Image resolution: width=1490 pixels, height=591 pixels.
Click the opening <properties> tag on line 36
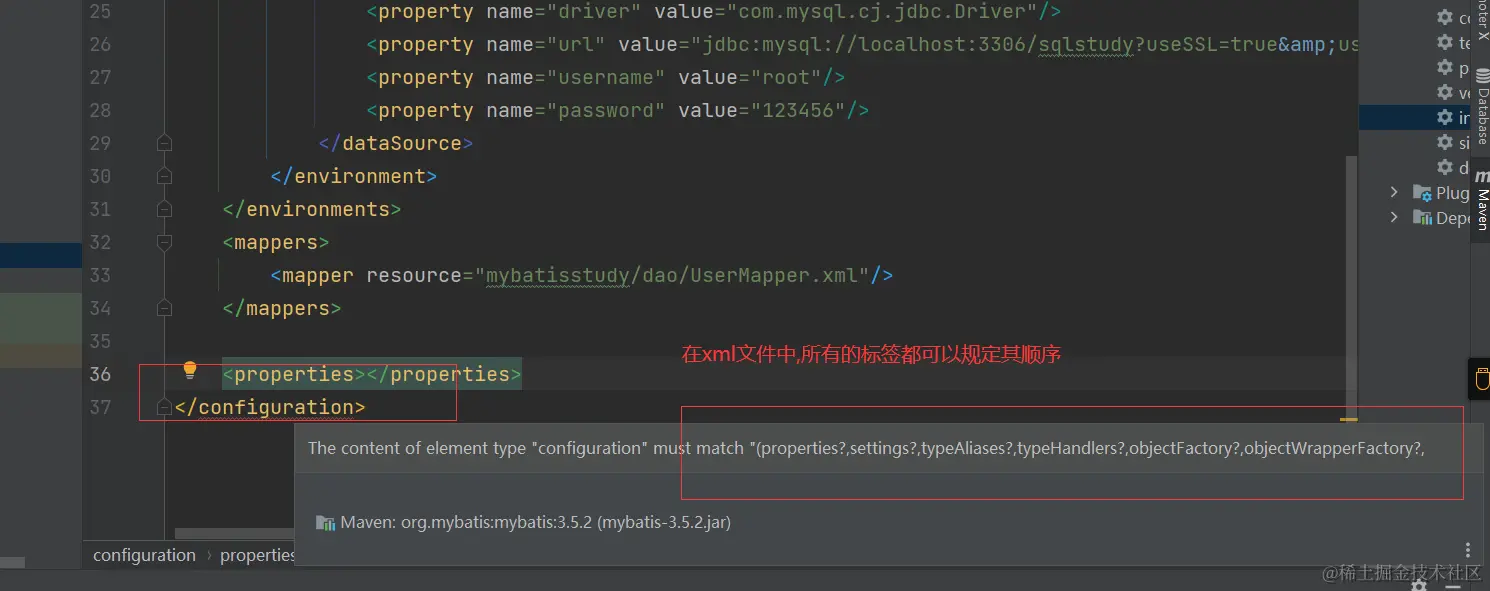294,374
